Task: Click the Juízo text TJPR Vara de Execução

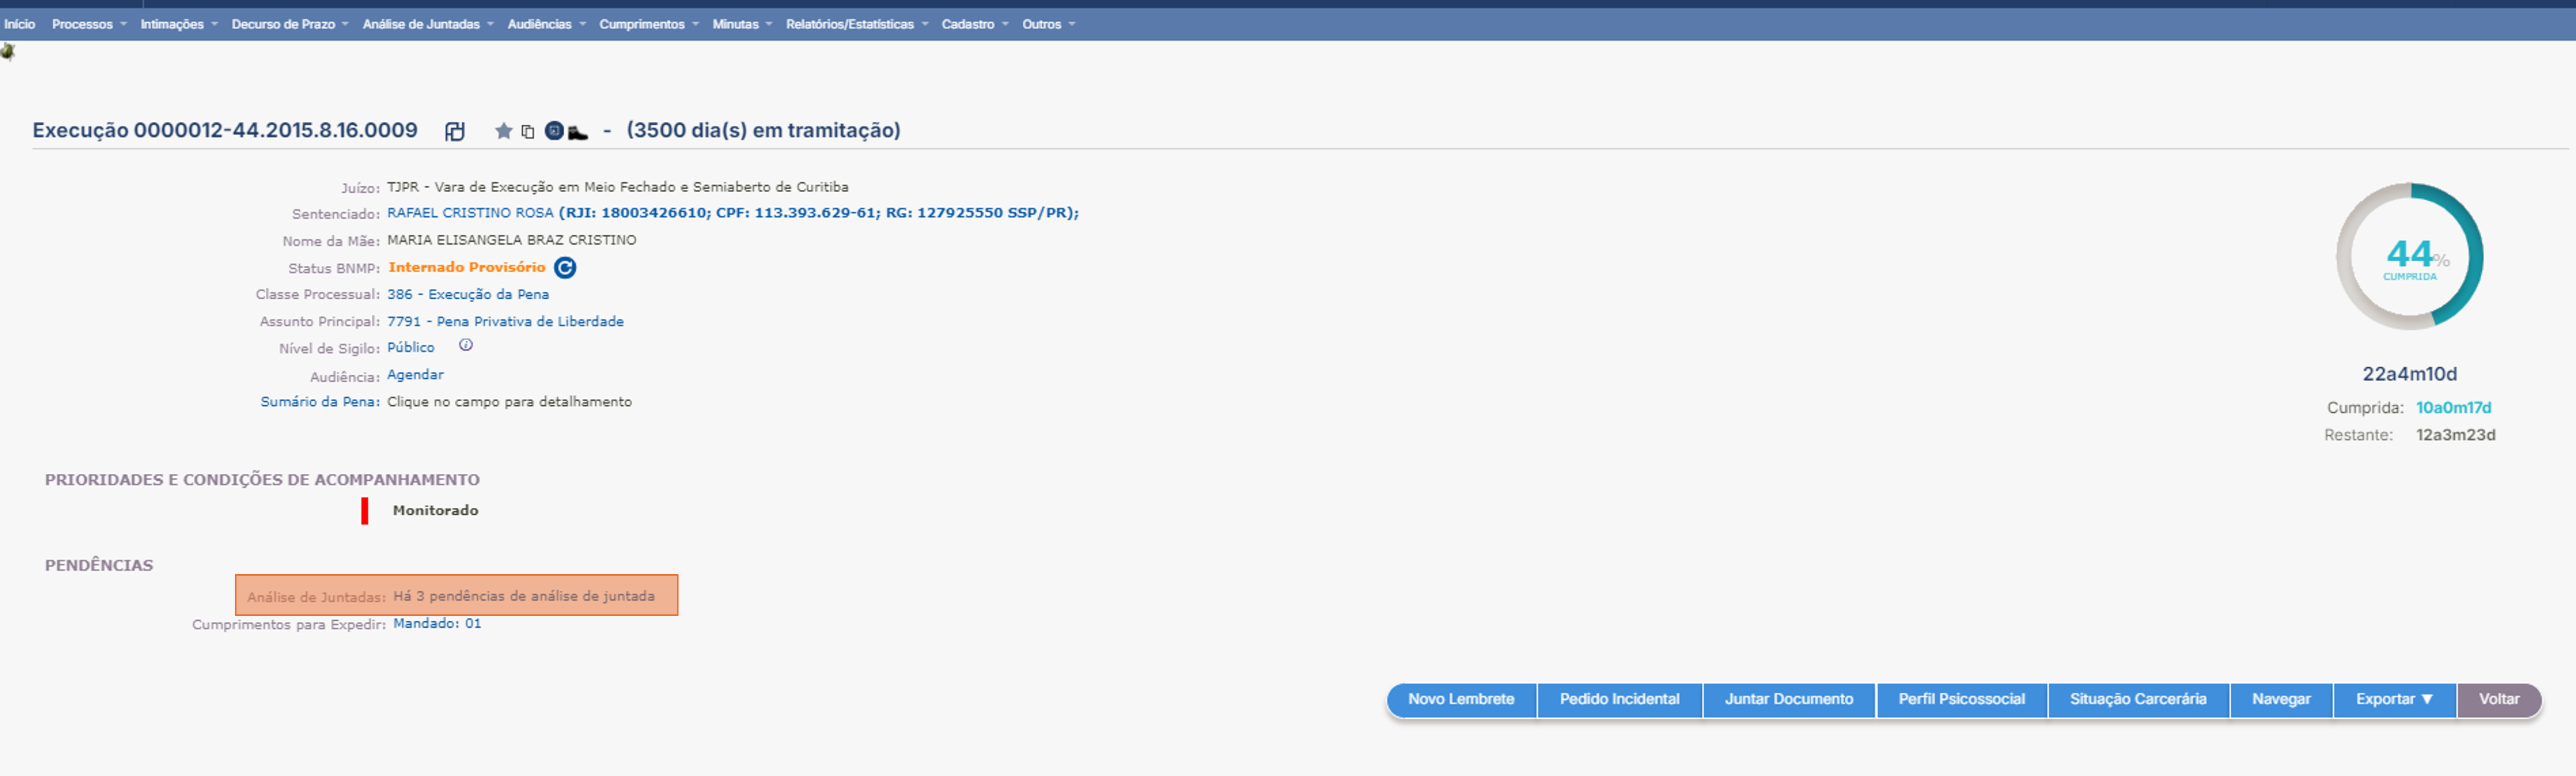Action: pos(617,187)
